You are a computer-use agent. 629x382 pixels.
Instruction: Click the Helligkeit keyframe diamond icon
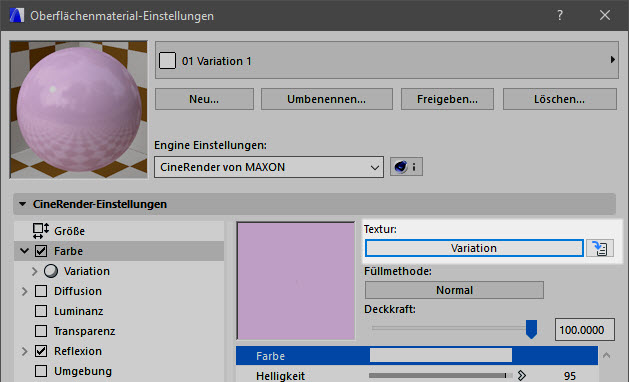tap(521, 376)
